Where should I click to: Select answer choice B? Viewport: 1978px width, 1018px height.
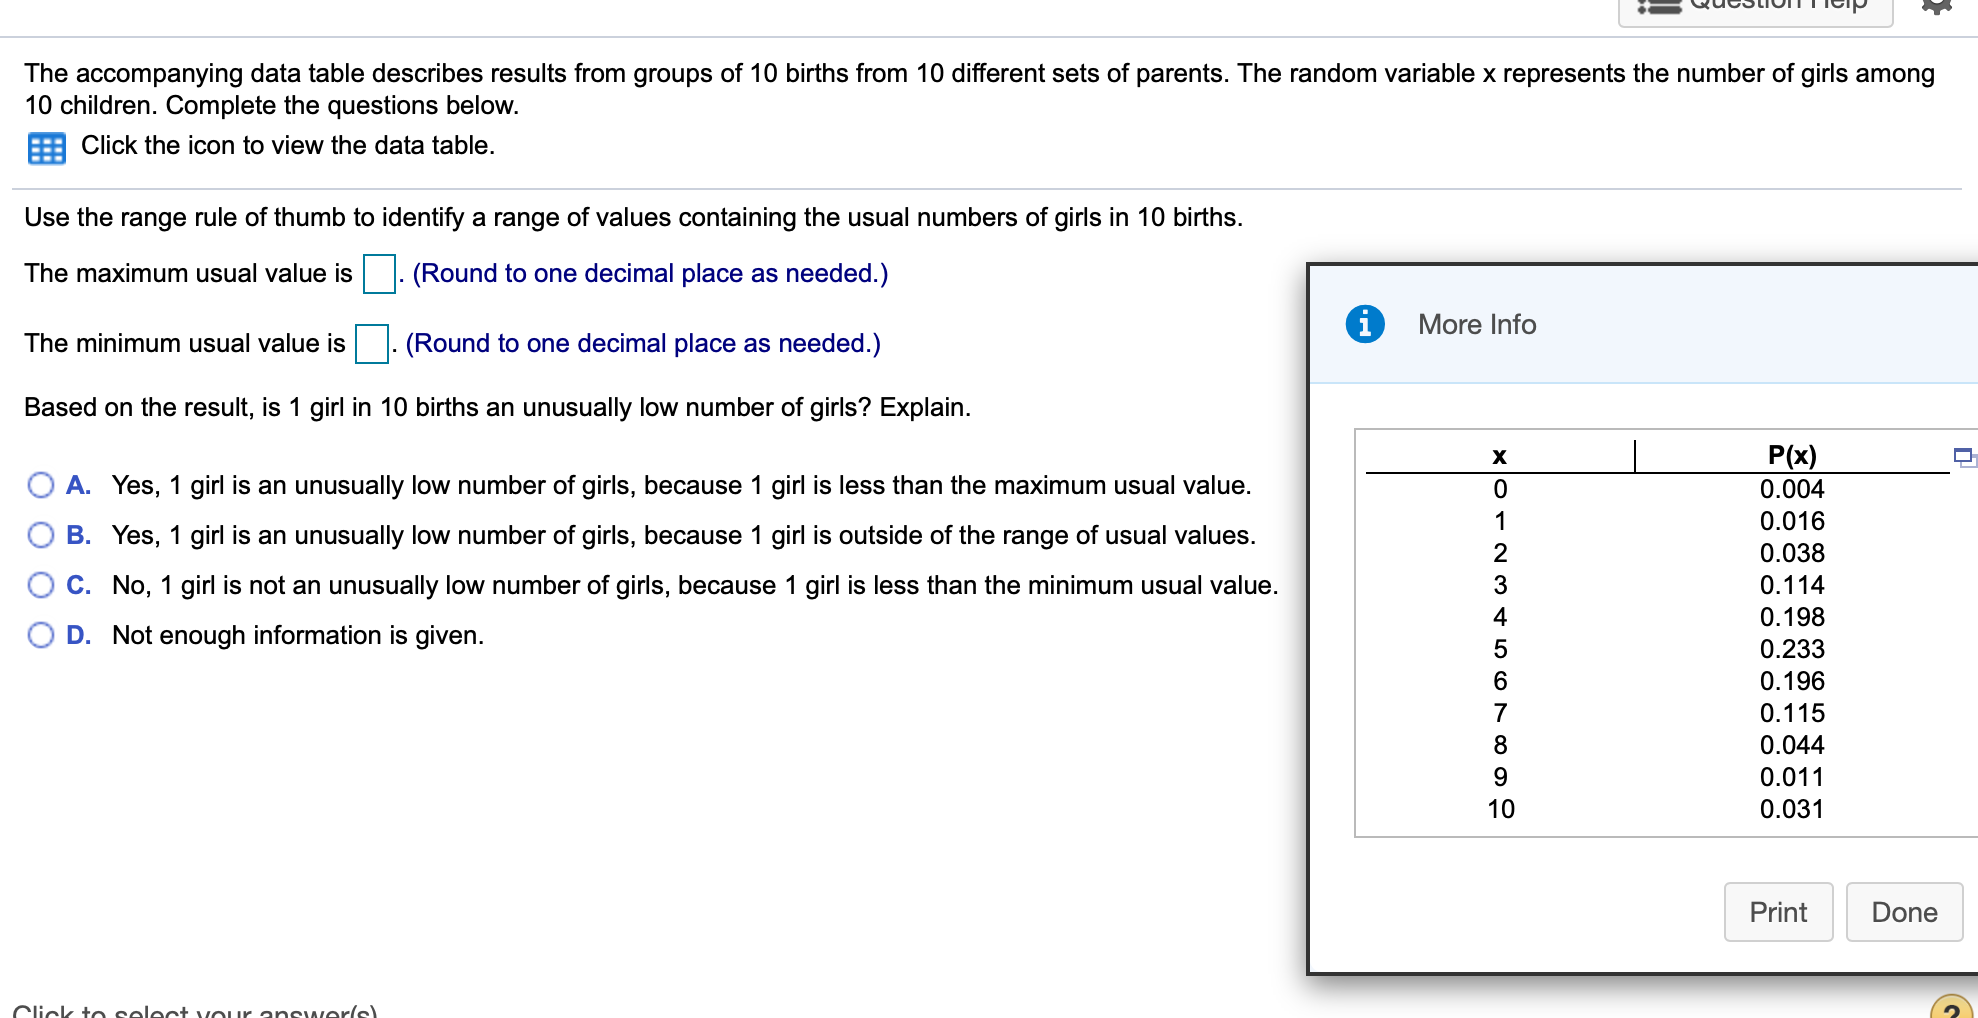tap(40, 534)
